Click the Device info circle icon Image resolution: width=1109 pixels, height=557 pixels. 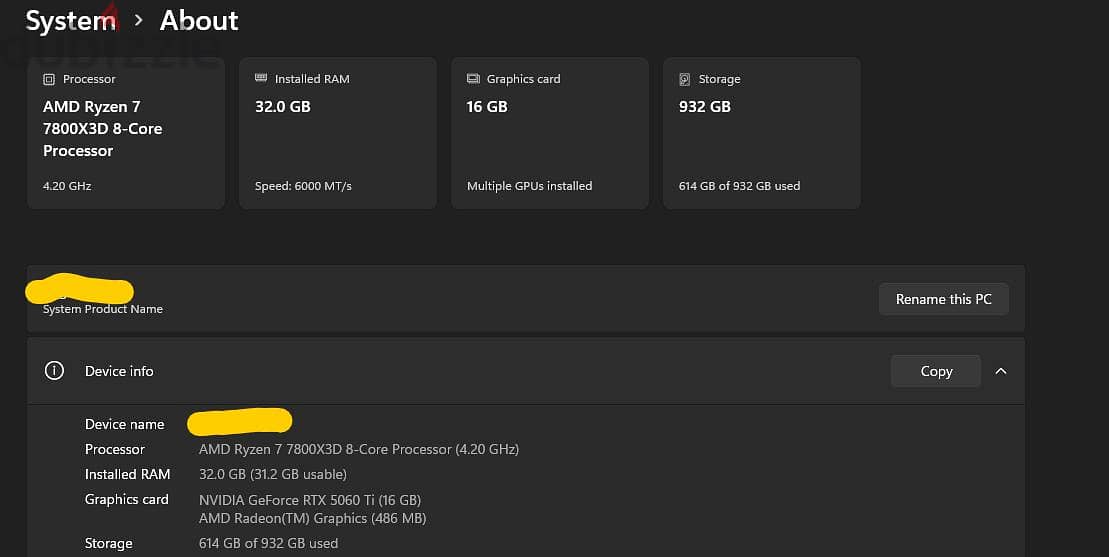(x=54, y=370)
